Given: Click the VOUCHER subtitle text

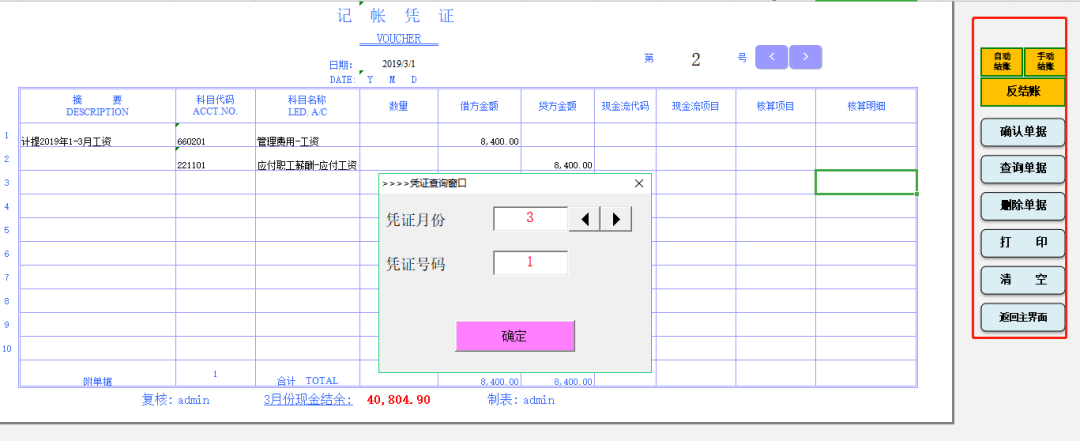Looking at the screenshot, I should tap(399, 39).
